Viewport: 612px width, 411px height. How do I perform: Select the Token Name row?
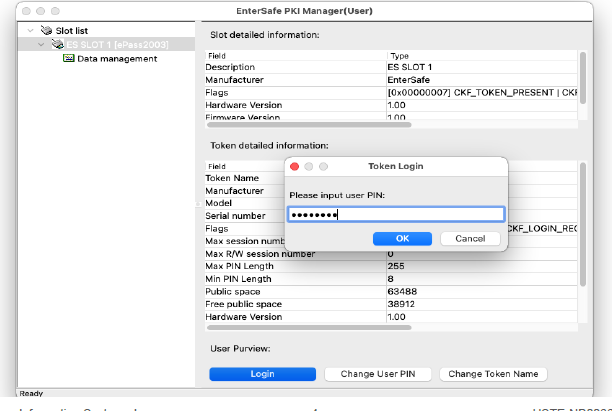click(245, 178)
